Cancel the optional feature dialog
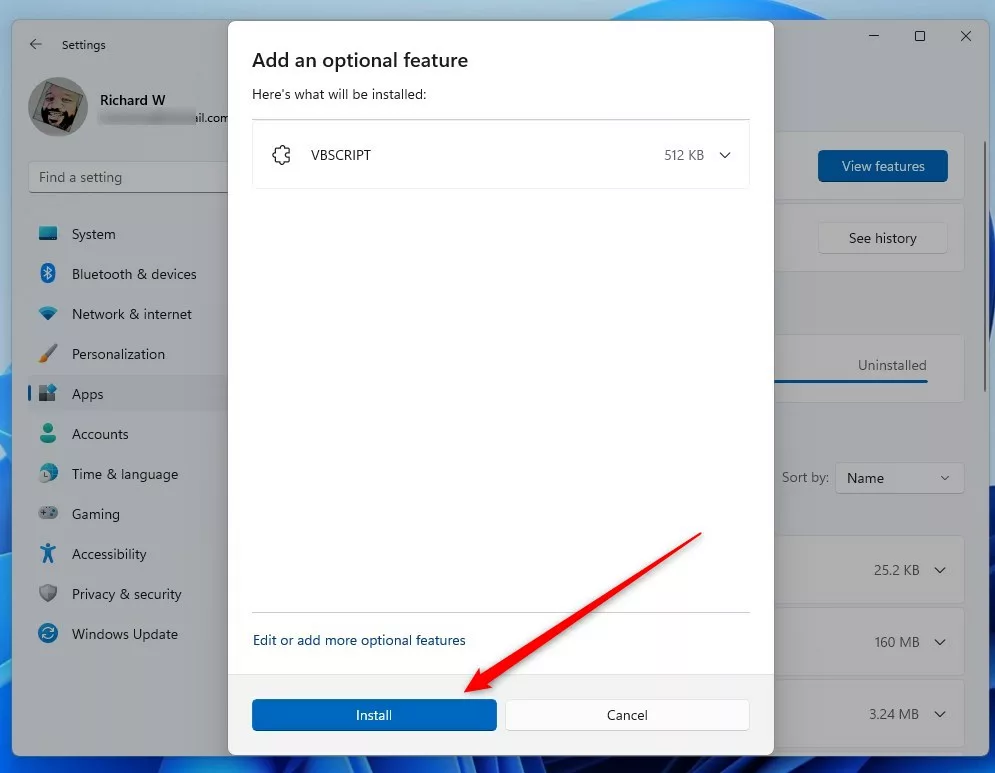Viewport: 995px width, 773px height. coord(627,715)
